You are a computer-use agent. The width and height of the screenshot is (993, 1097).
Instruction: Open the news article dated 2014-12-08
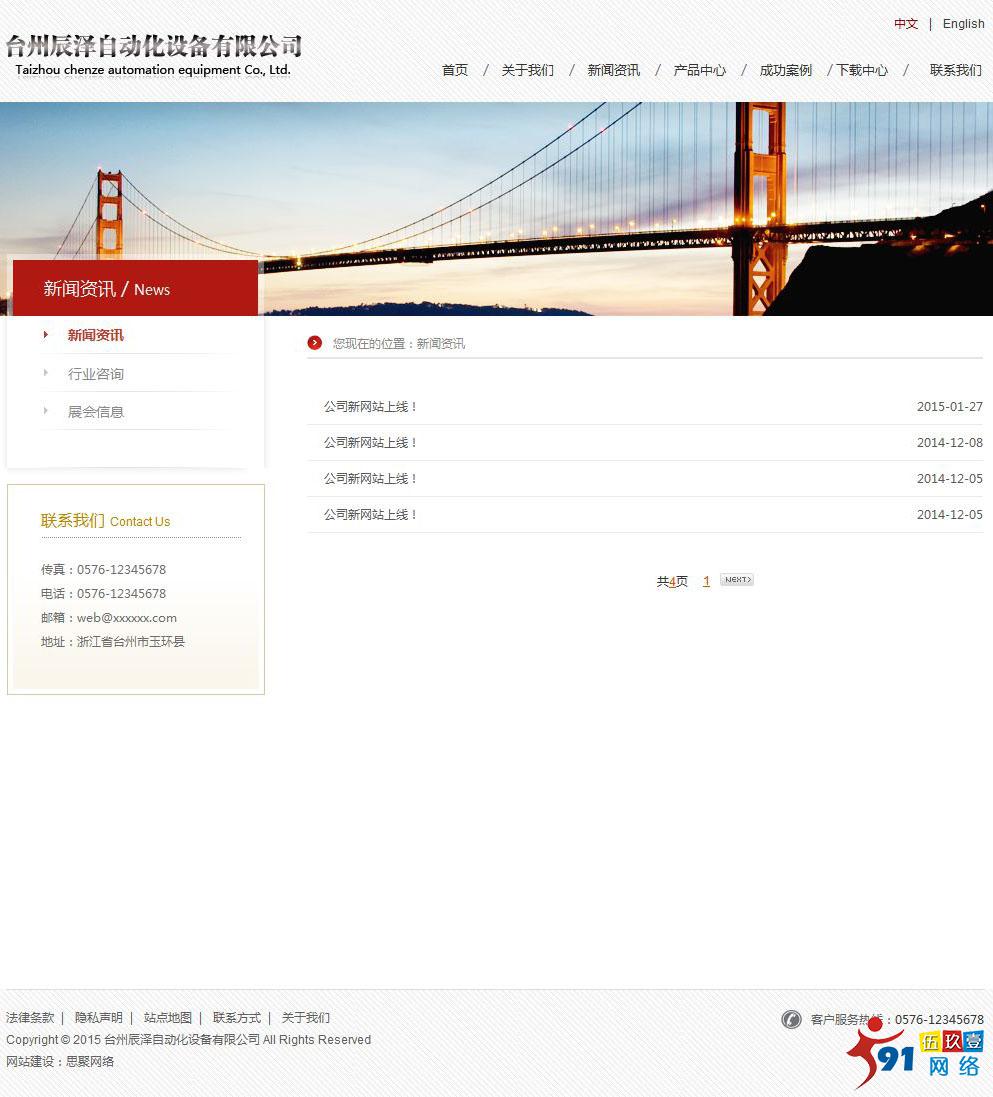(x=370, y=443)
